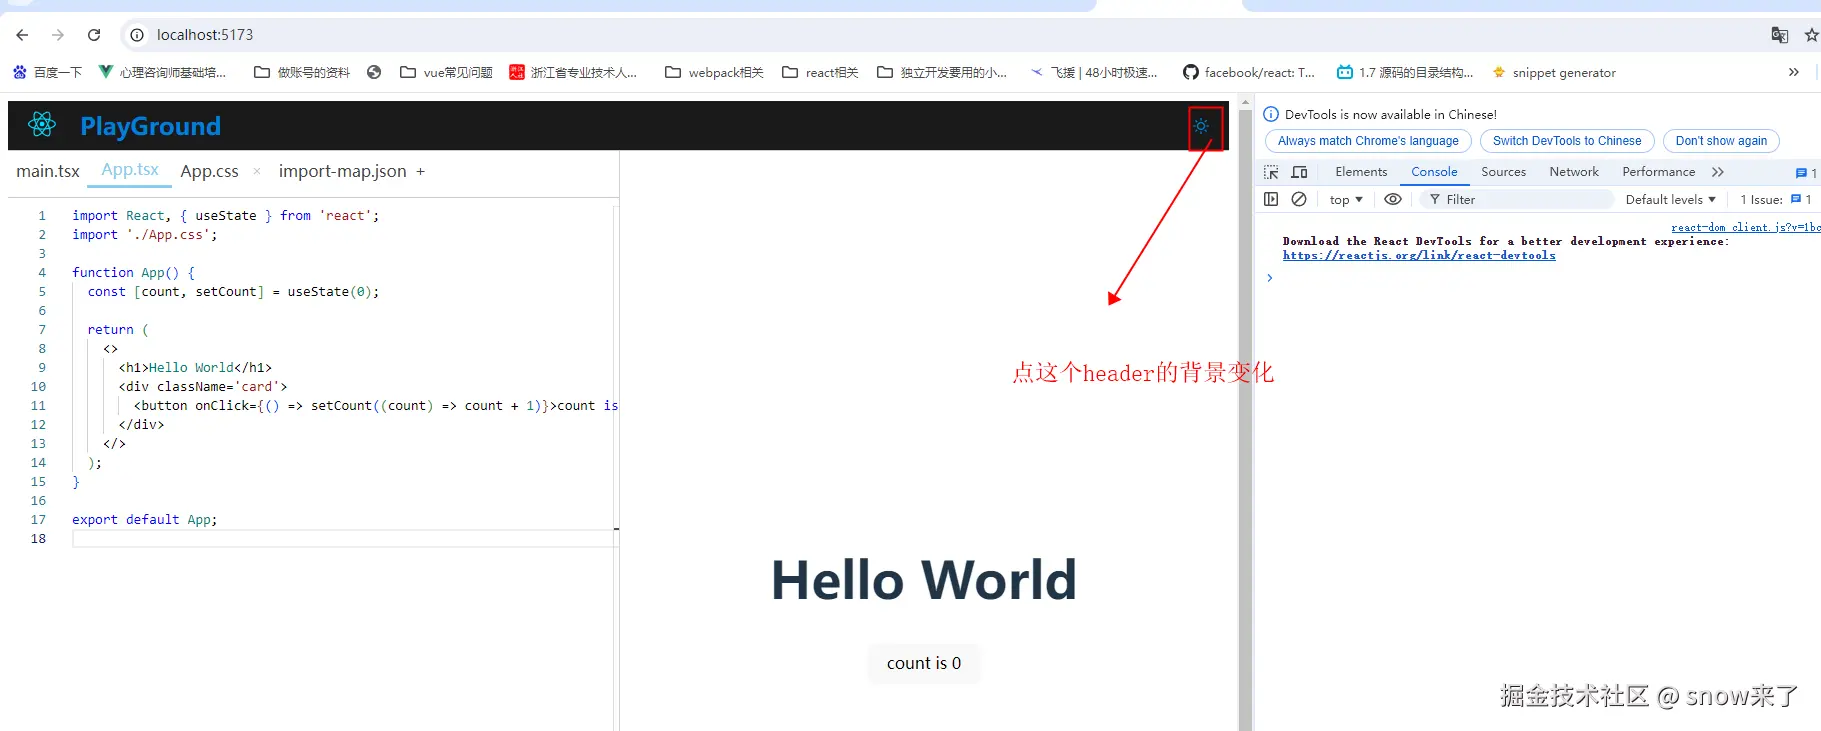The image size is (1821, 731).
Task: View site info icon in address bar
Action: 137,35
